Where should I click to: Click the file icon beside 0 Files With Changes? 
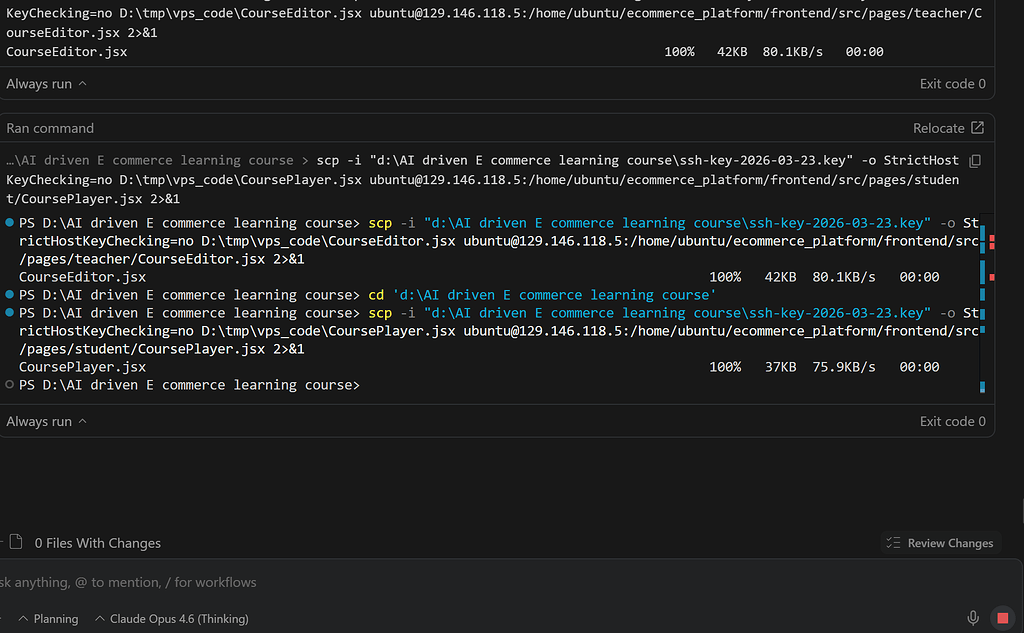pyautogui.click(x=16, y=542)
